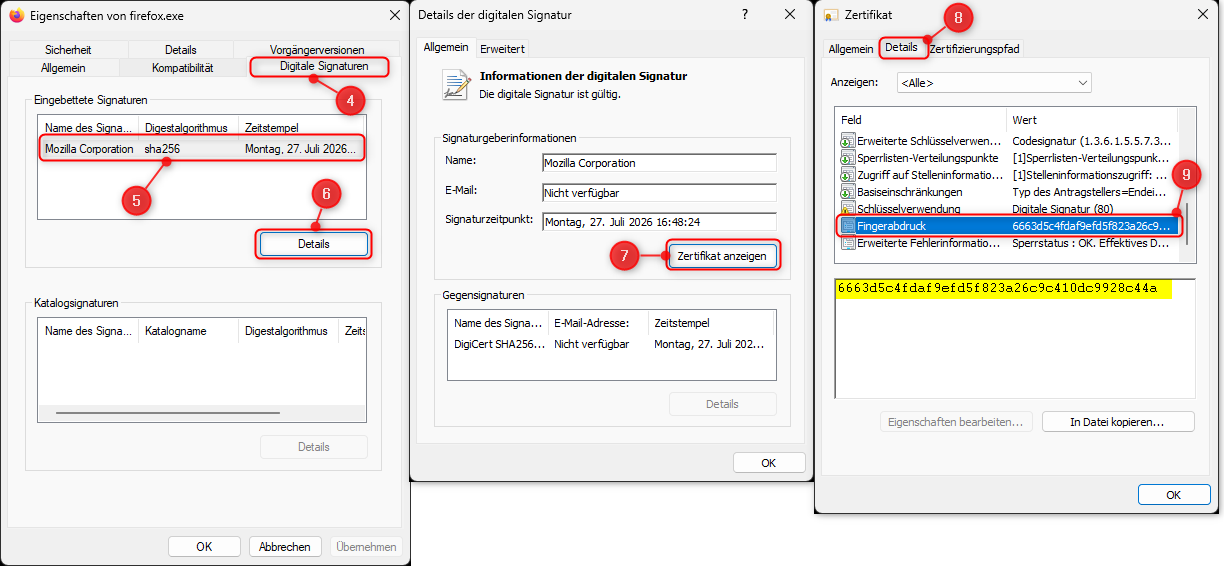
Task: Click the Abbrechen button
Action: tap(285, 547)
